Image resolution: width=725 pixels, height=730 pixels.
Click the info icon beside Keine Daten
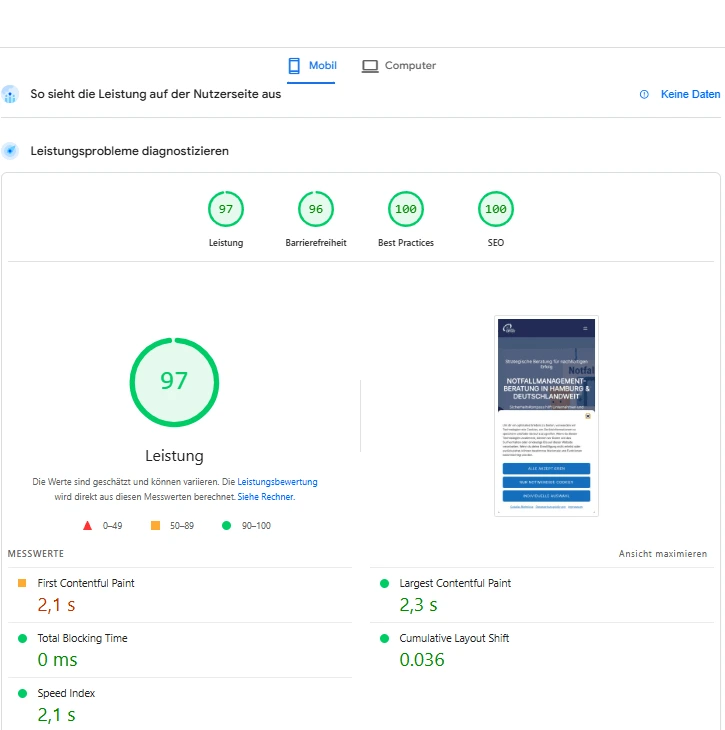[644, 95]
